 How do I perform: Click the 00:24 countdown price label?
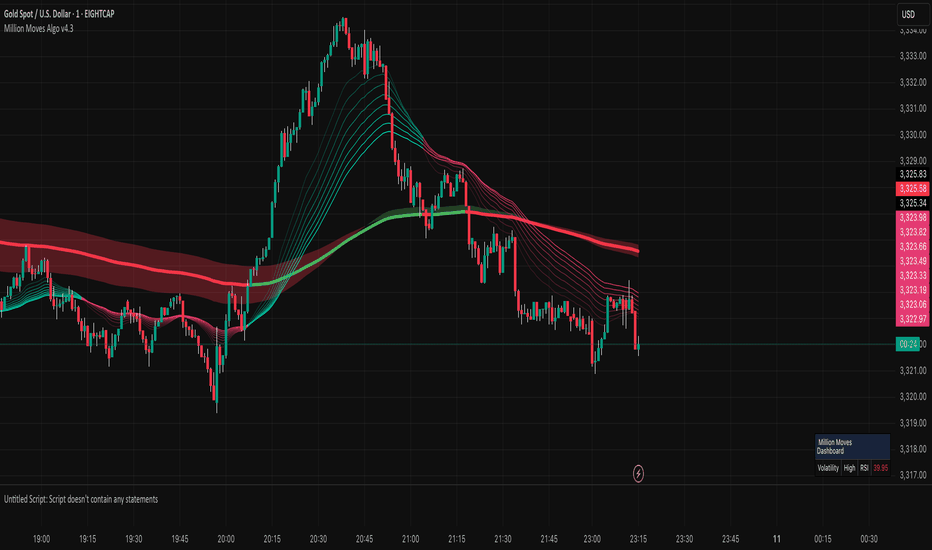pos(908,344)
